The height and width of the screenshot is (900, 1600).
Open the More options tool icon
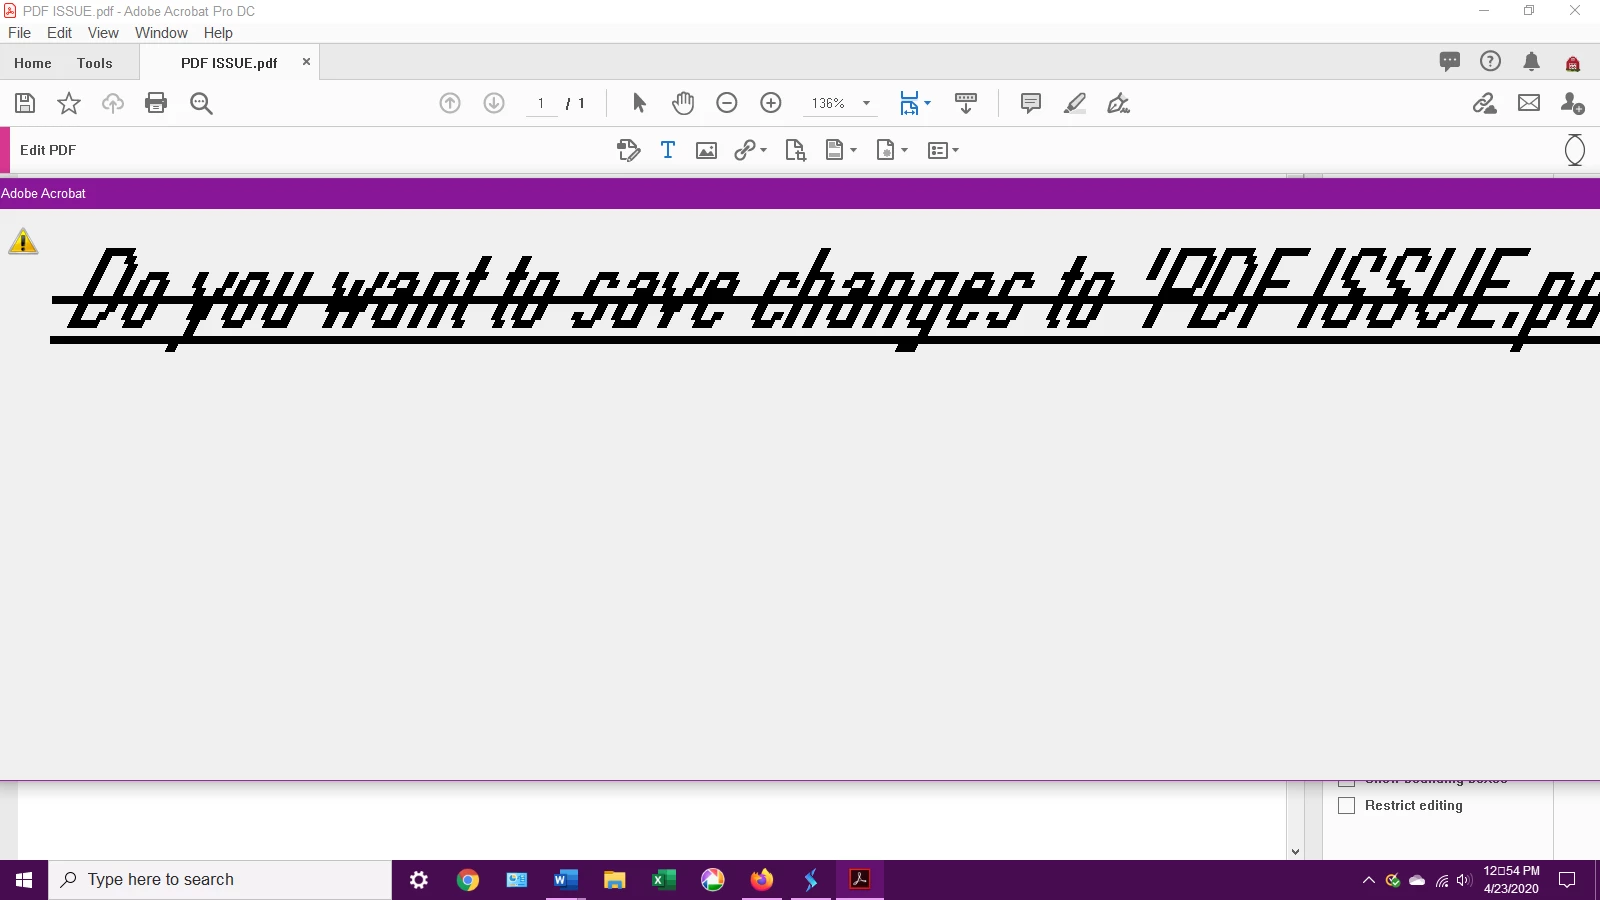point(938,151)
